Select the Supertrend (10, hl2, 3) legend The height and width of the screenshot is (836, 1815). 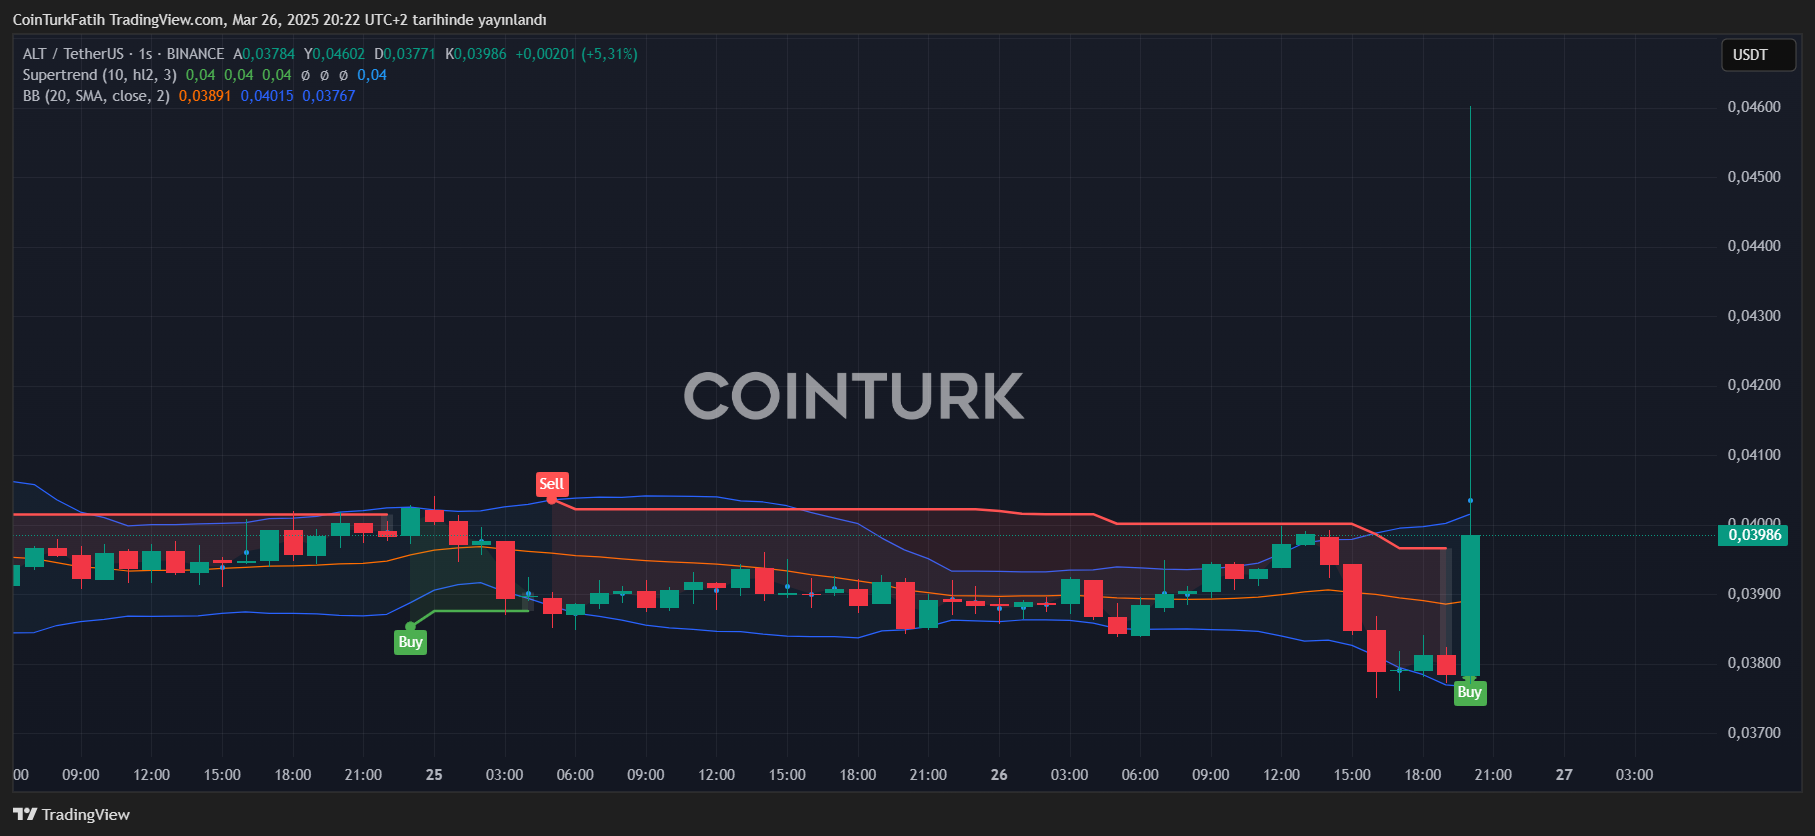pyautogui.click(x=100, y=75)
